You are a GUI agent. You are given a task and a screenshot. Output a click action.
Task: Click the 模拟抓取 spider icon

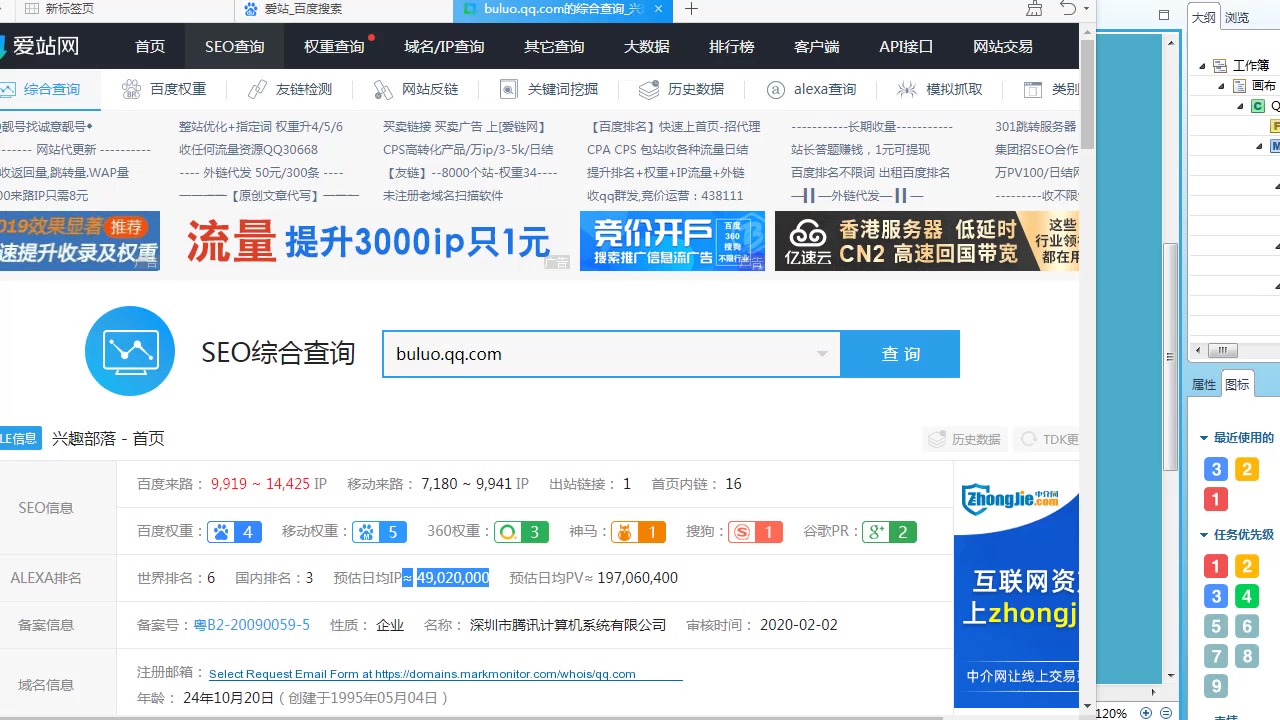907,89
